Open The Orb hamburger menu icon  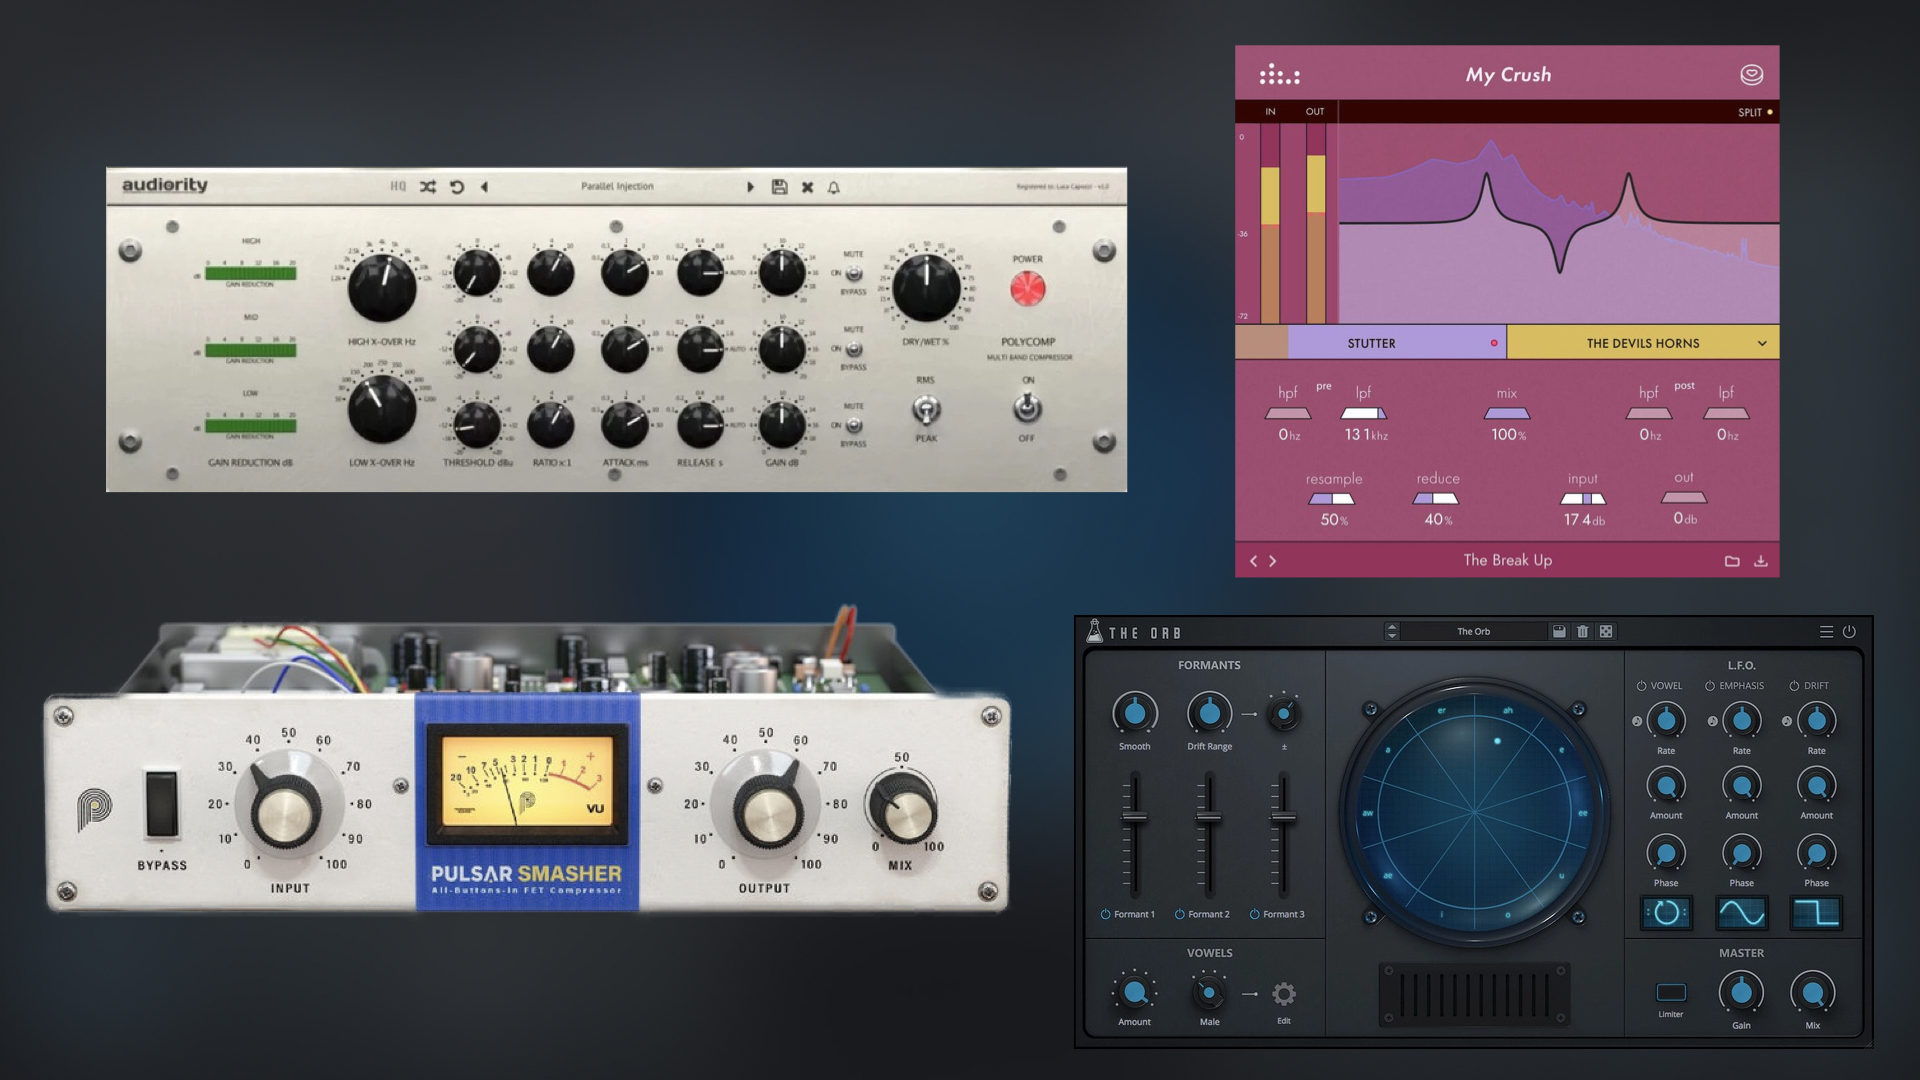point(1827,631)
